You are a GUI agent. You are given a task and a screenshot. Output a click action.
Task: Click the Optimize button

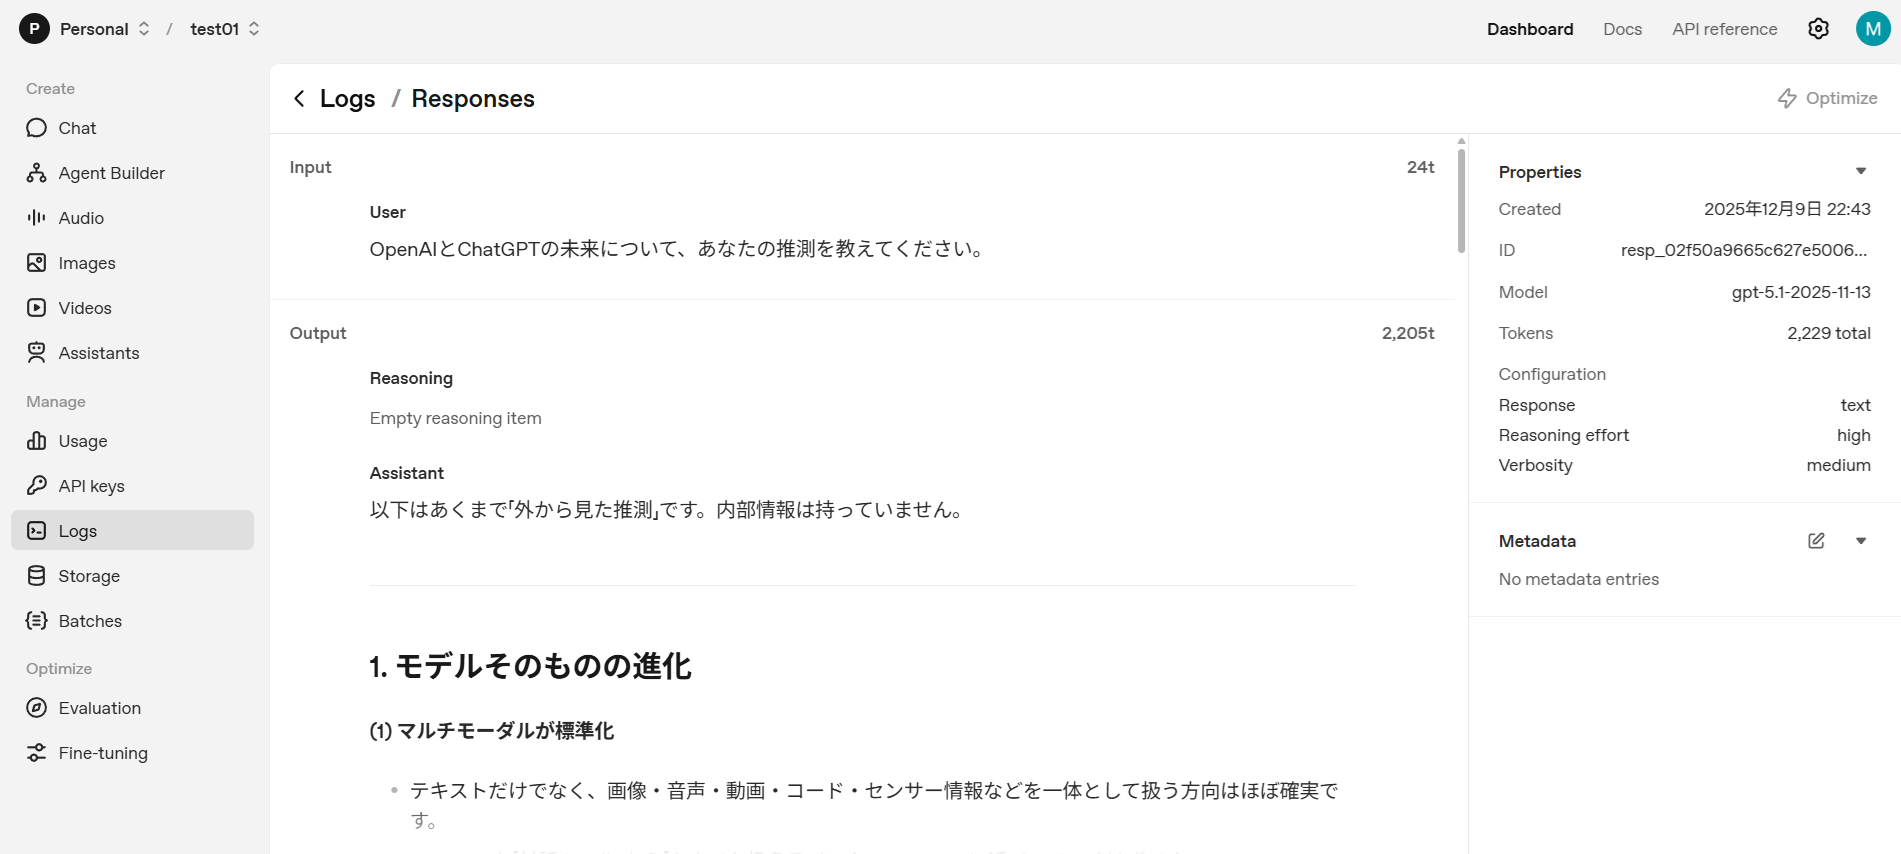coord(1827,98)
